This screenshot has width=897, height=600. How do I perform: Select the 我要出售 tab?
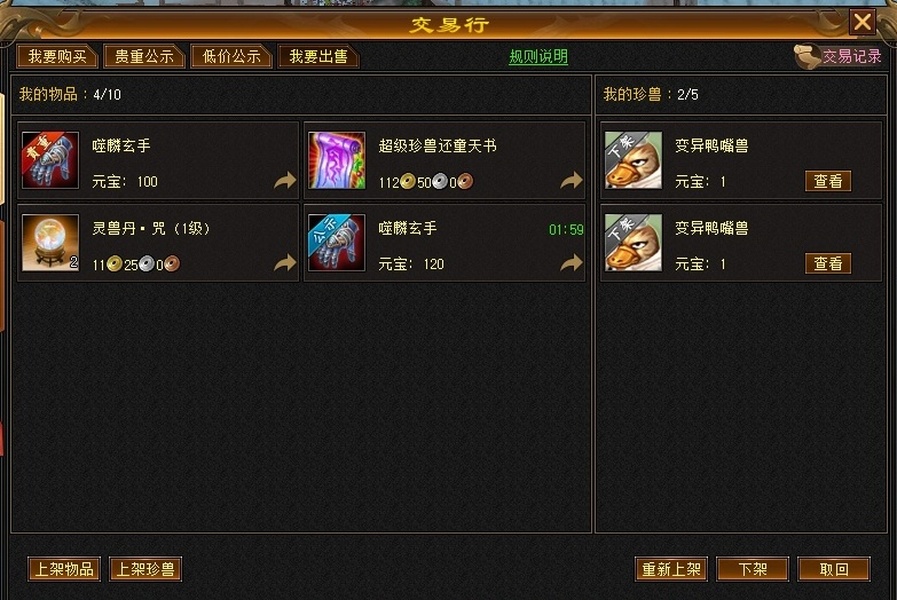tap(318, 57)
